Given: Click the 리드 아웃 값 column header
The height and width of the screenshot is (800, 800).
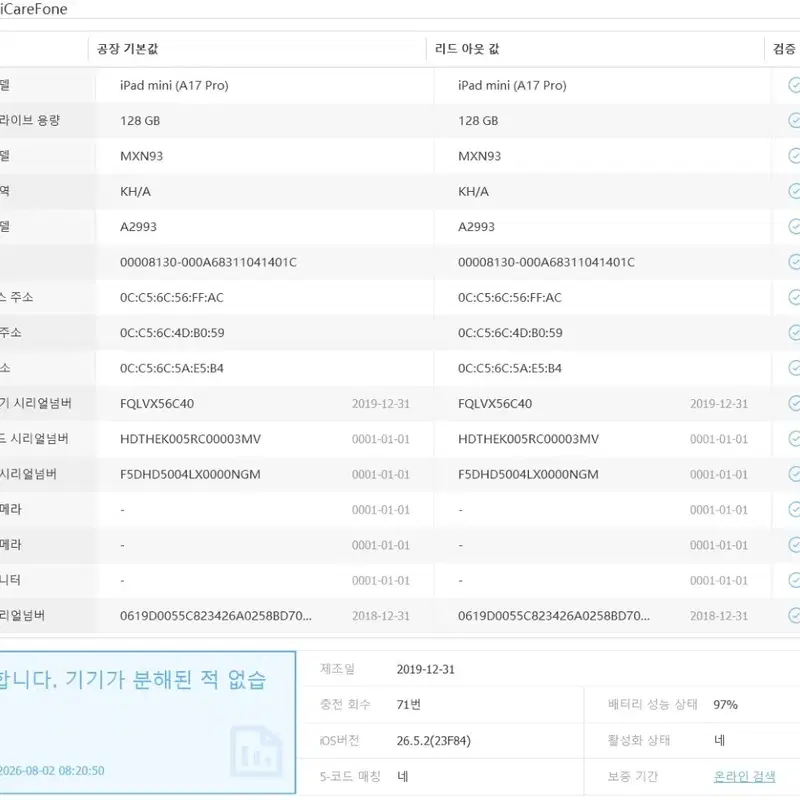Looking at the screenshot, I should [467, 49].
